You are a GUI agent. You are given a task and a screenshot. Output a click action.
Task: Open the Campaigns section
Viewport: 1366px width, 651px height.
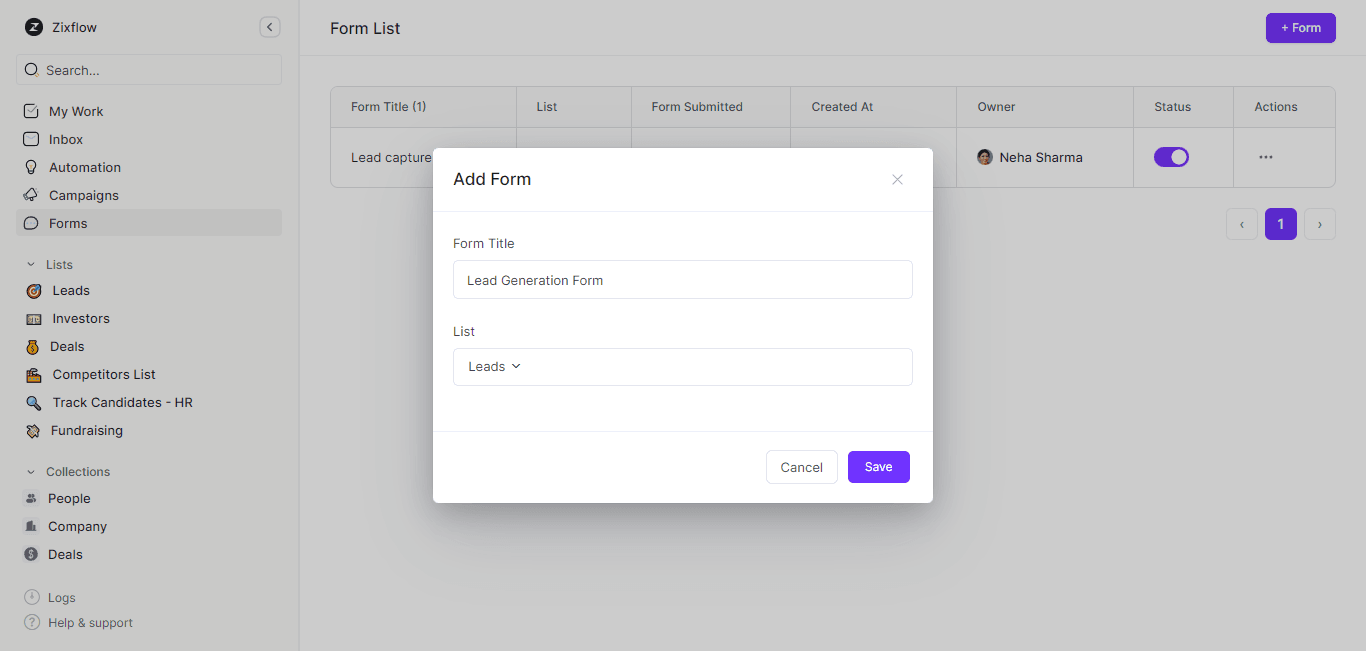82,195
